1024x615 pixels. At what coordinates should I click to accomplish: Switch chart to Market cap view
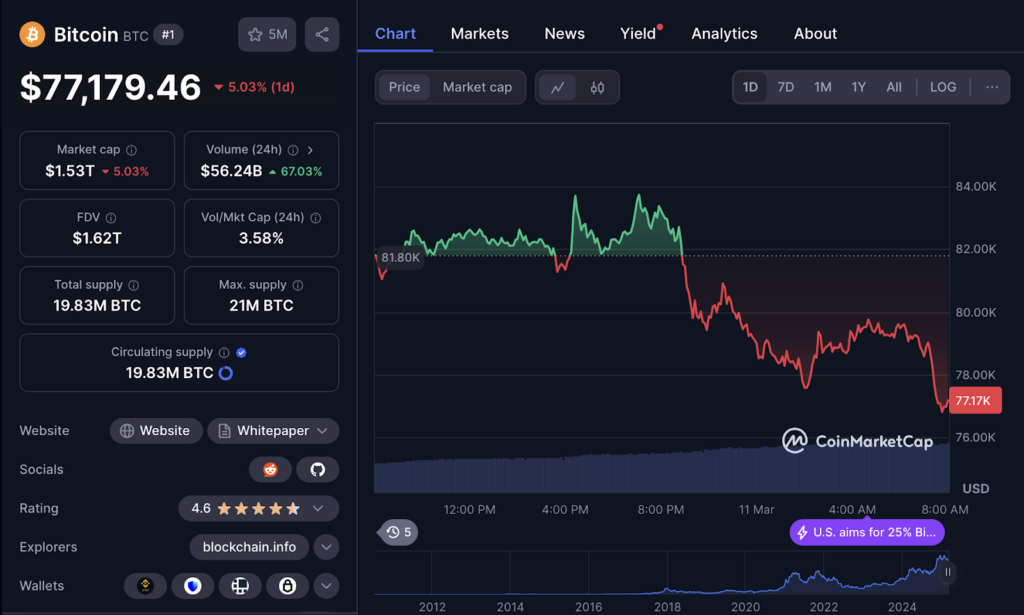tap(477, 87)
